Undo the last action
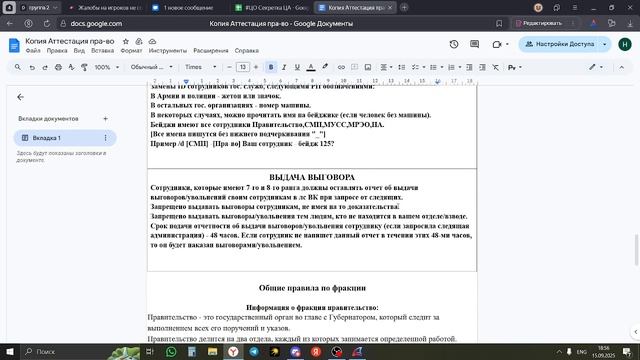Screen dimensions: 640x360 [x=32, y=67]
